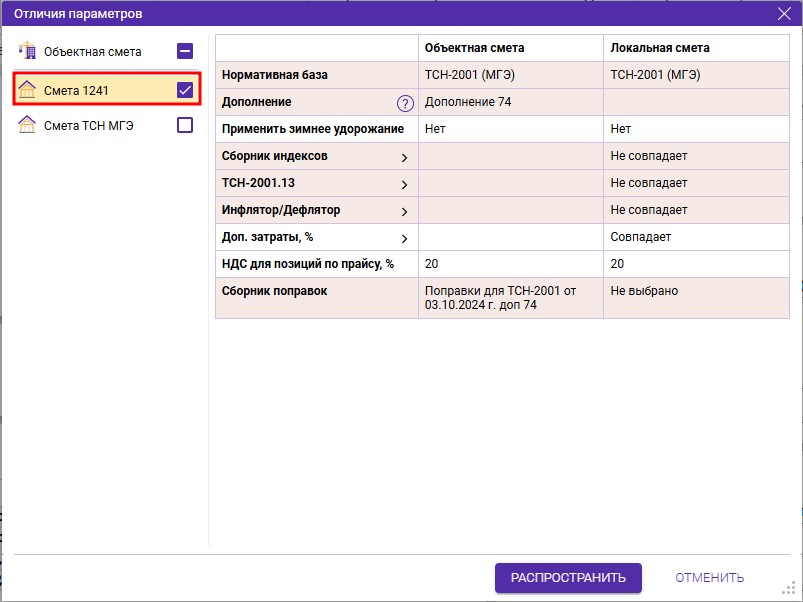The width and height of the screenshot is (803, 602).
Task: Click the Объектная смета column header
Action: [474, 48]
